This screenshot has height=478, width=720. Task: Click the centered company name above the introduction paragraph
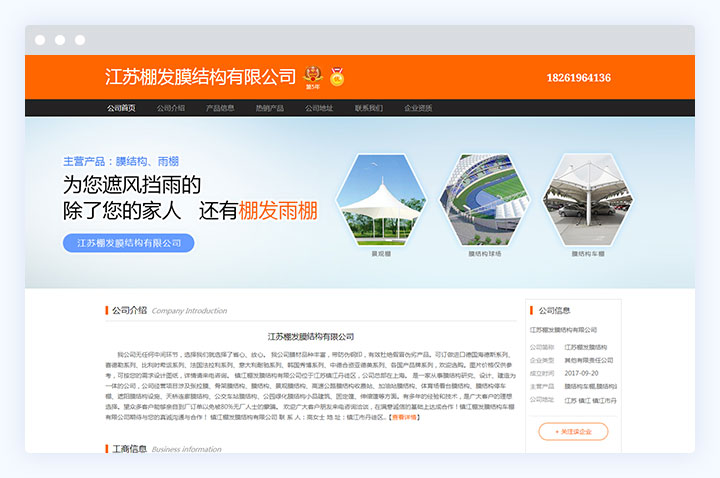click(x=311, y=337)
